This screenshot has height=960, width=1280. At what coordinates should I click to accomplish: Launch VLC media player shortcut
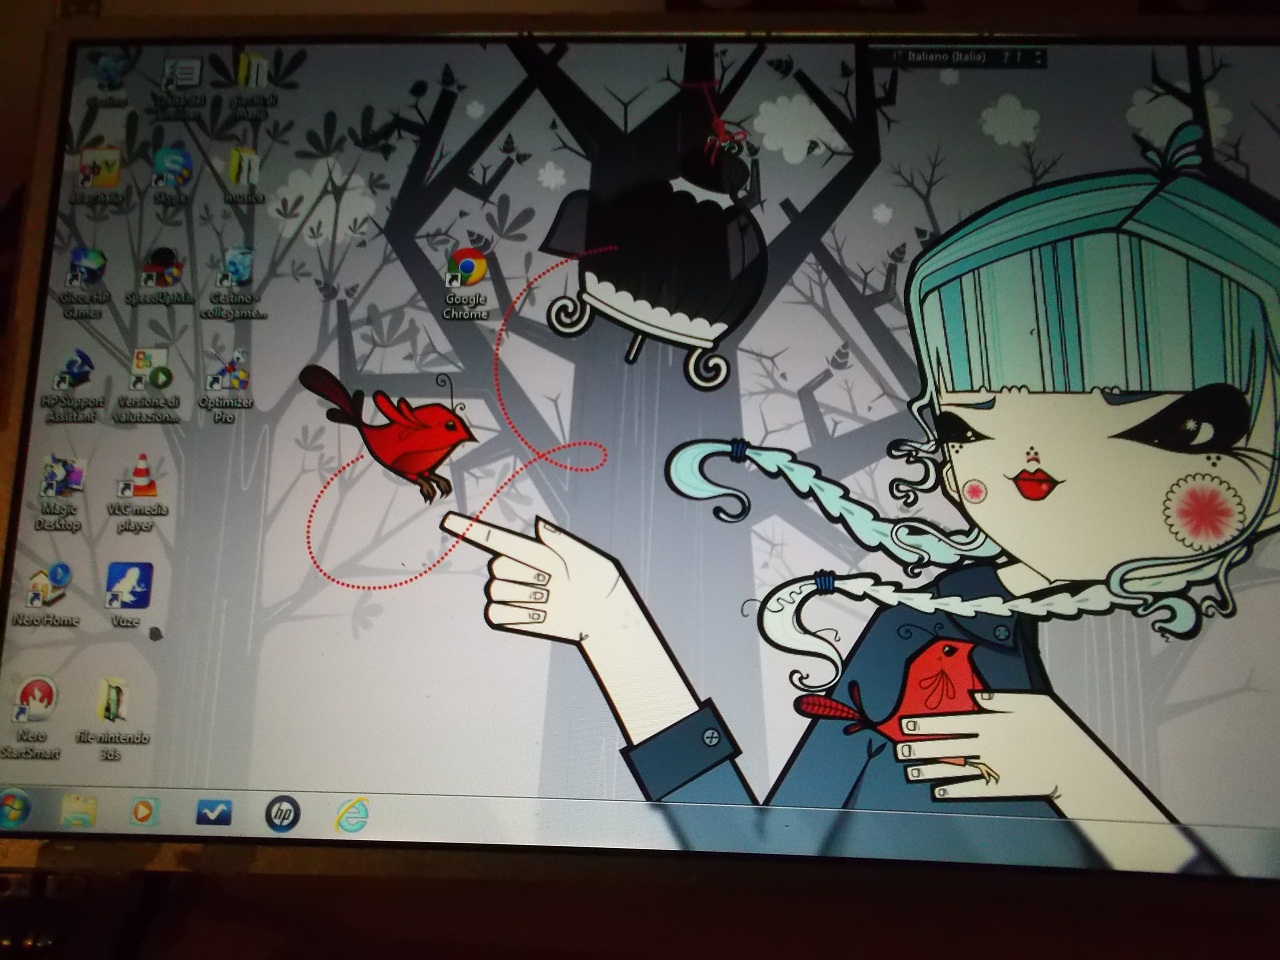point(138,493)
